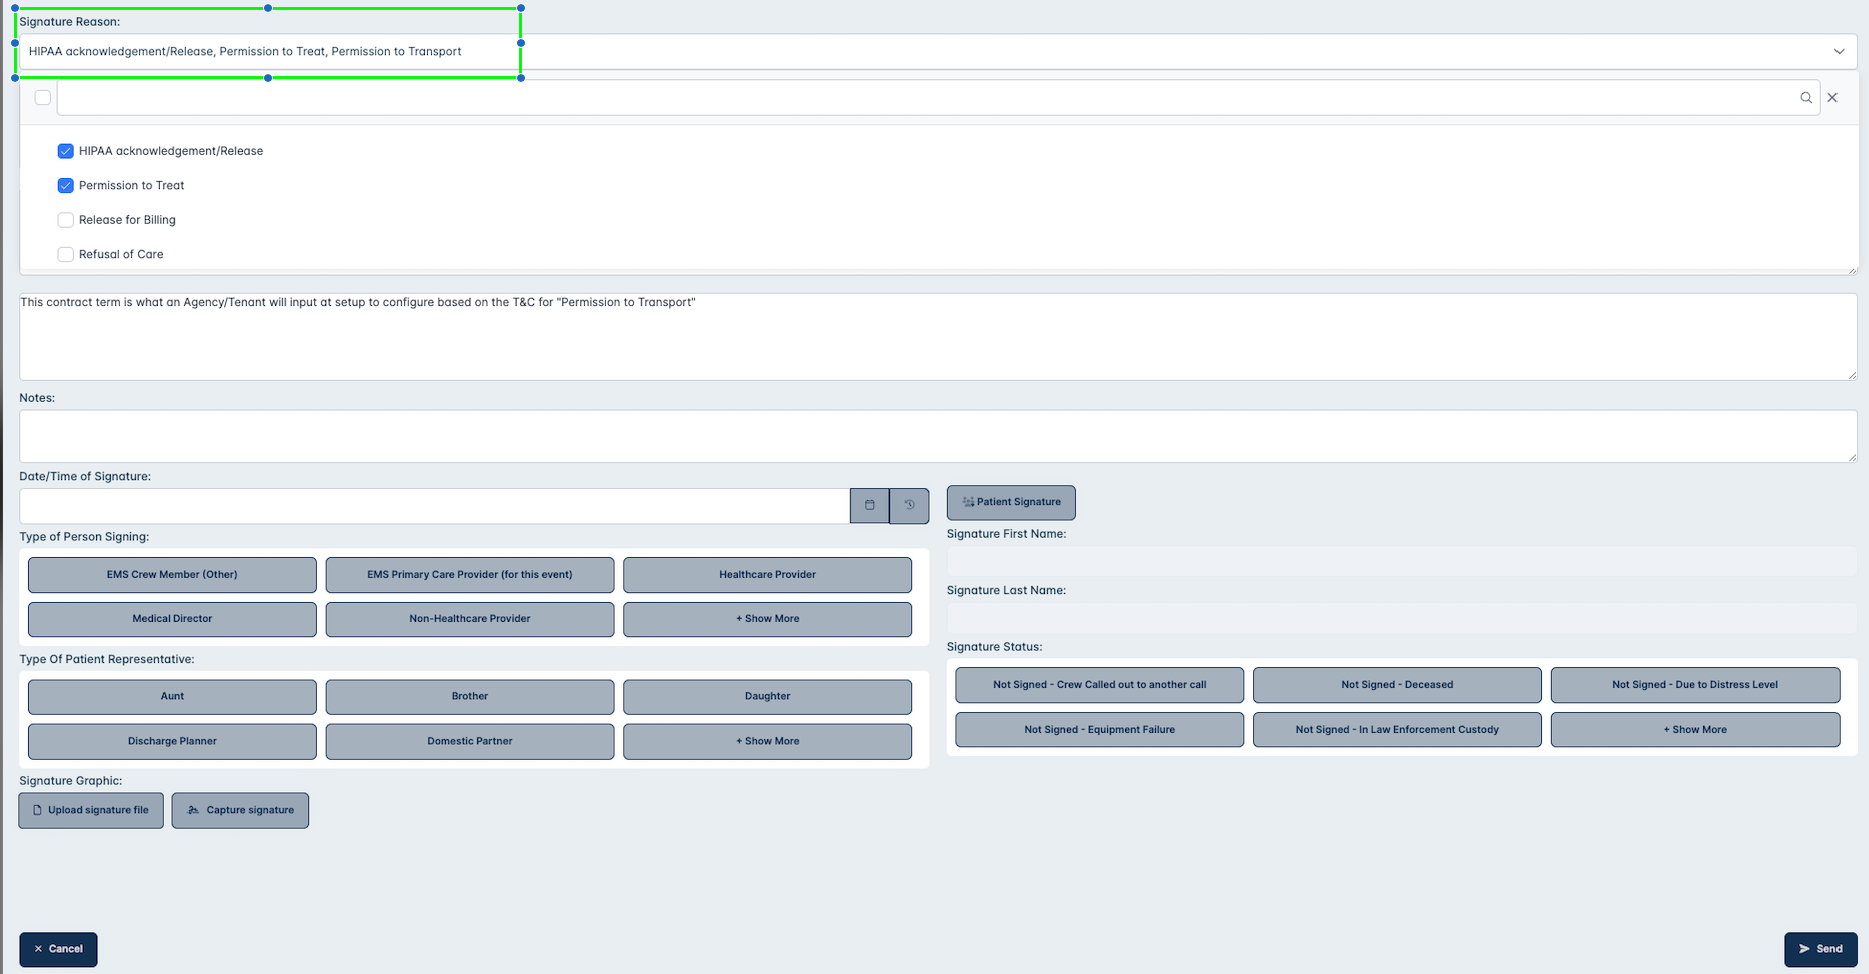The height and width of the screenshot is (974, 1869).
Task: Enable the Refusal of Care checkbox
Action: pos(66,255)
